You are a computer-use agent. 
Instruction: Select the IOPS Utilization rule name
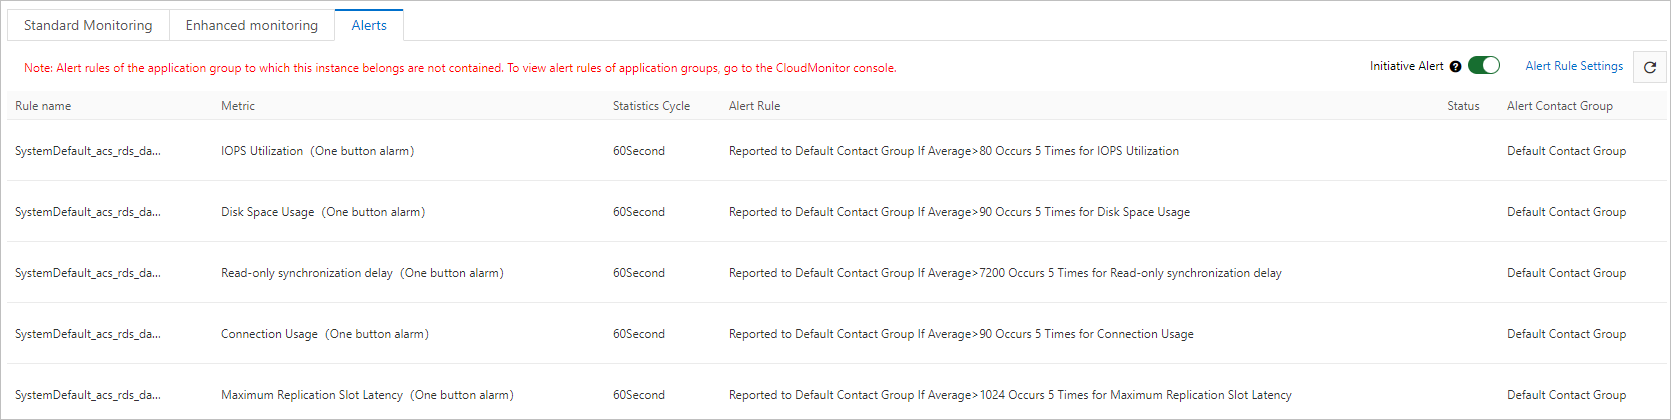(88, 151)
